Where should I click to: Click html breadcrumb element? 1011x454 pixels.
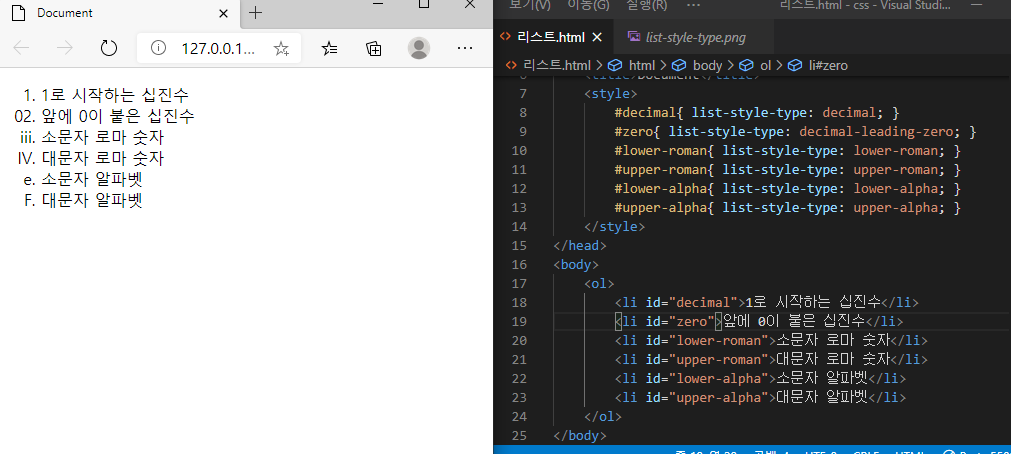[x=642, y=65]
